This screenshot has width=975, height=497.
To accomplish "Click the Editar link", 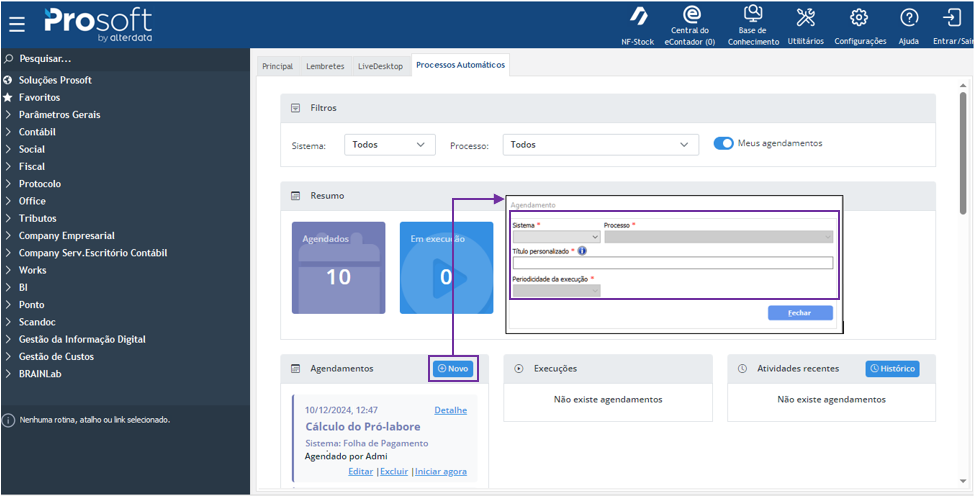I will pos(361,471).
